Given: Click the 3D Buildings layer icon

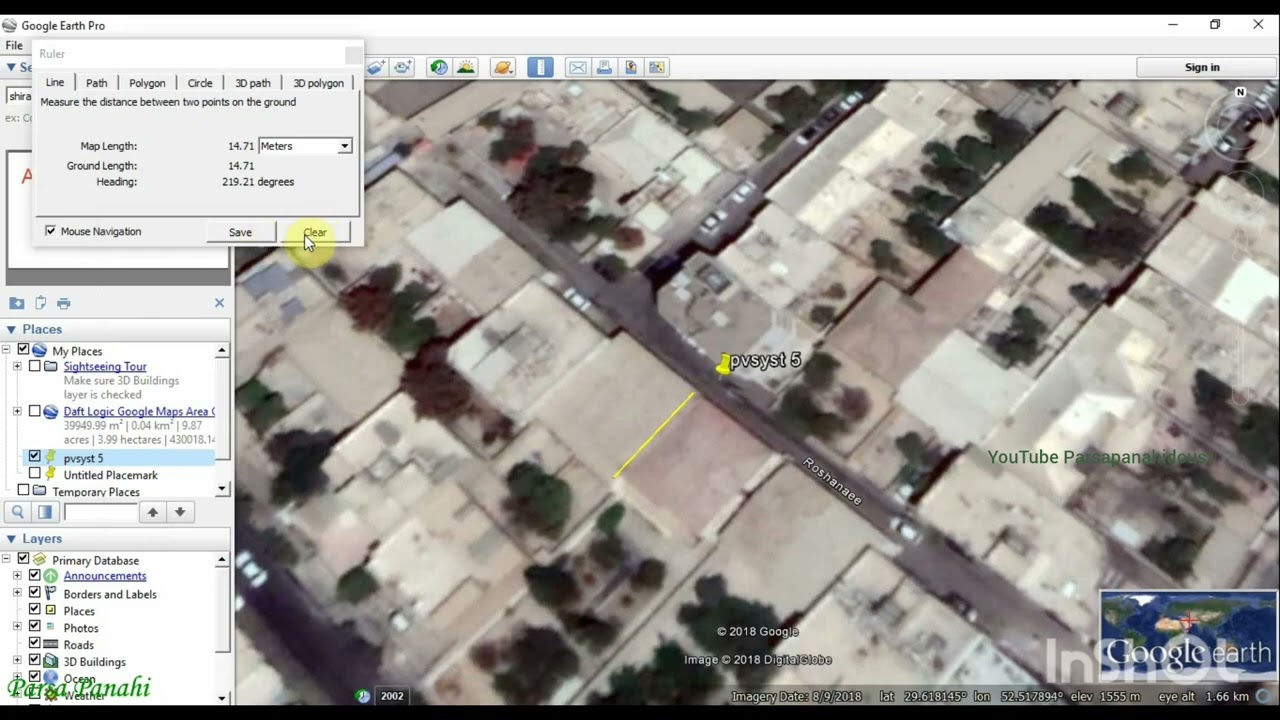Looking at the screenshot, I should 51,661.
